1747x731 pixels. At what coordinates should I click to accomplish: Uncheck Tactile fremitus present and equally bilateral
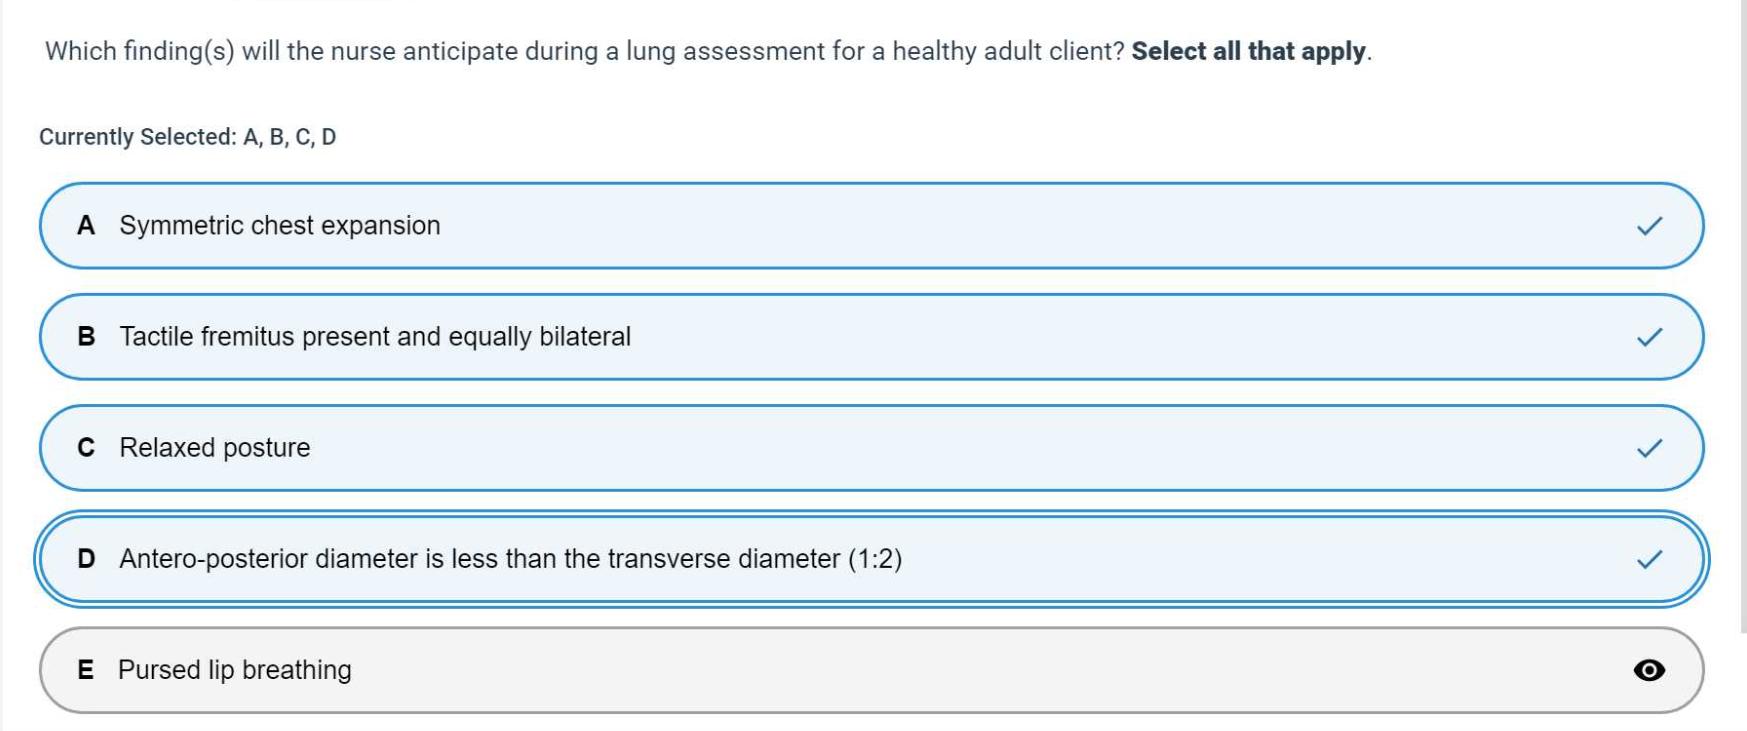pyautogui.click(x=375, y=337)
